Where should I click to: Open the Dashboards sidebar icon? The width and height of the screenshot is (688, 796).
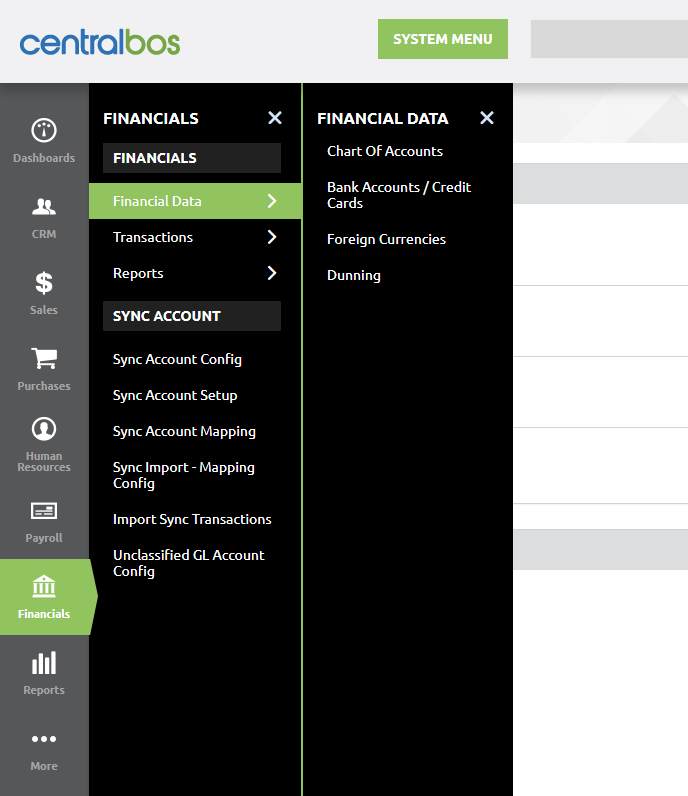tap(44, 131)
